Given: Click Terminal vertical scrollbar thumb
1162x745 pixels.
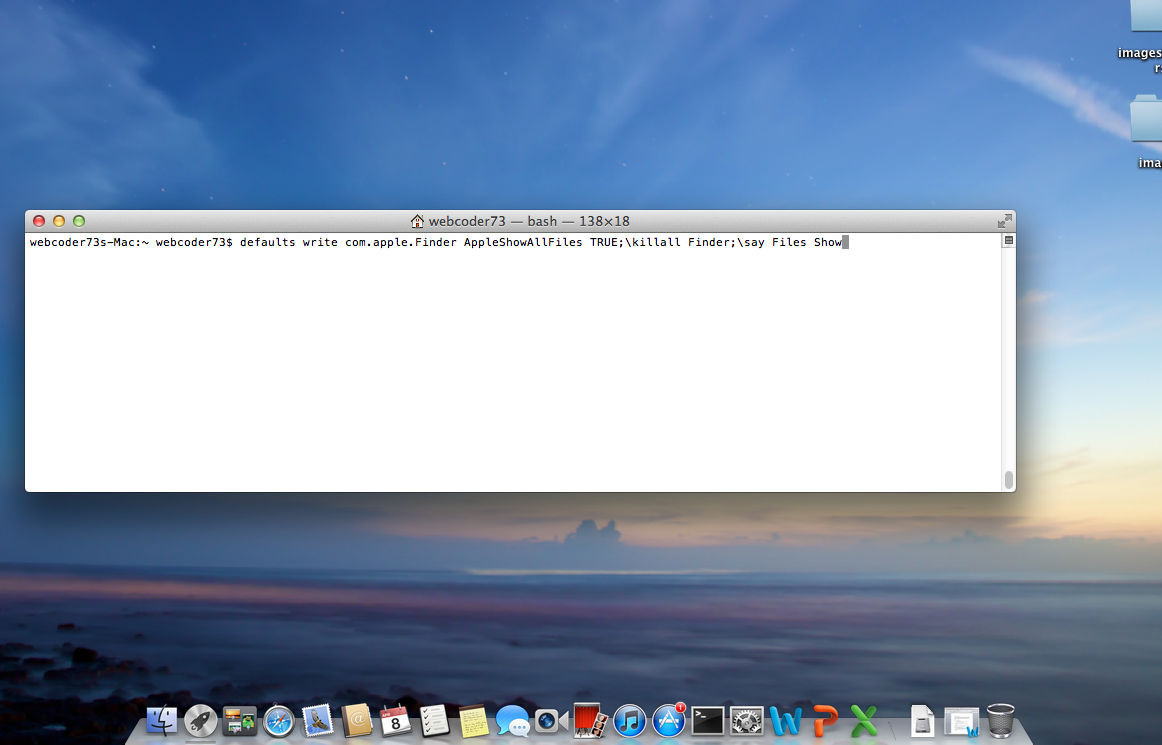Looking at the screenshot, I should pyautogui.click(x=1009, y=480).
